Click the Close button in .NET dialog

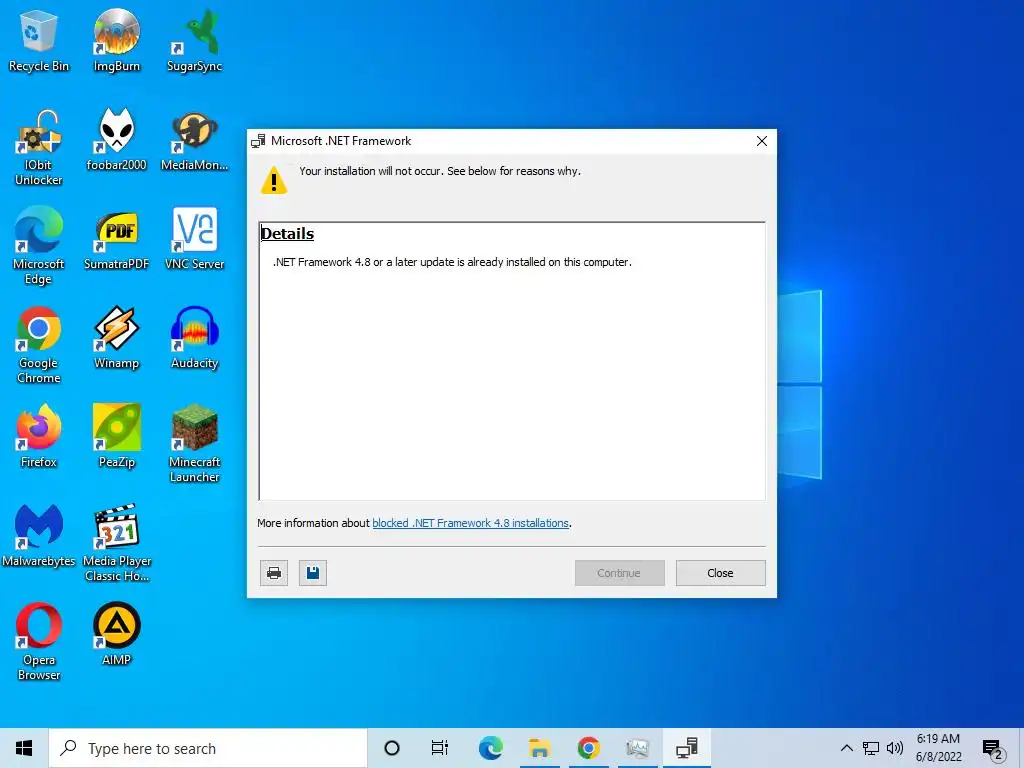pyautogui.click(x=720, y=573)
